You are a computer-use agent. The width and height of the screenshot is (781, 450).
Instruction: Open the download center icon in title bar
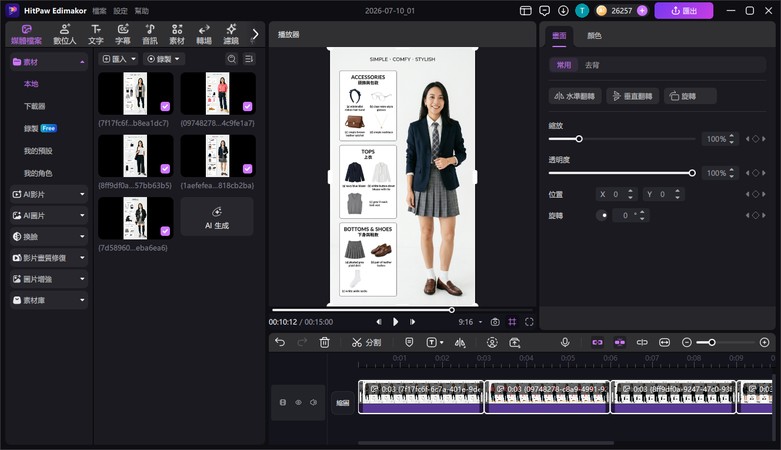[x=563, y=10]
